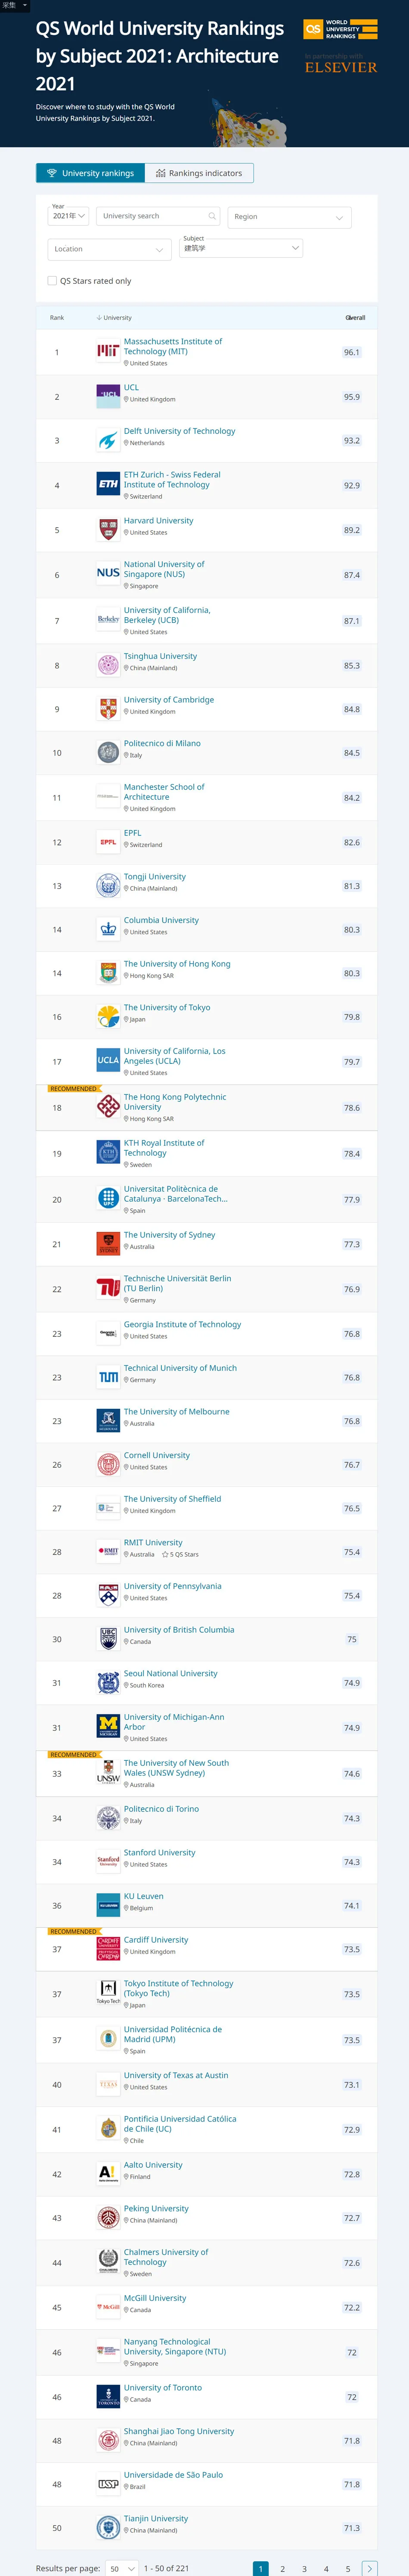The width and height of the screenshot is (409, 2576).
Task: Click the search magnifier icon
Action: click(212, 216)
